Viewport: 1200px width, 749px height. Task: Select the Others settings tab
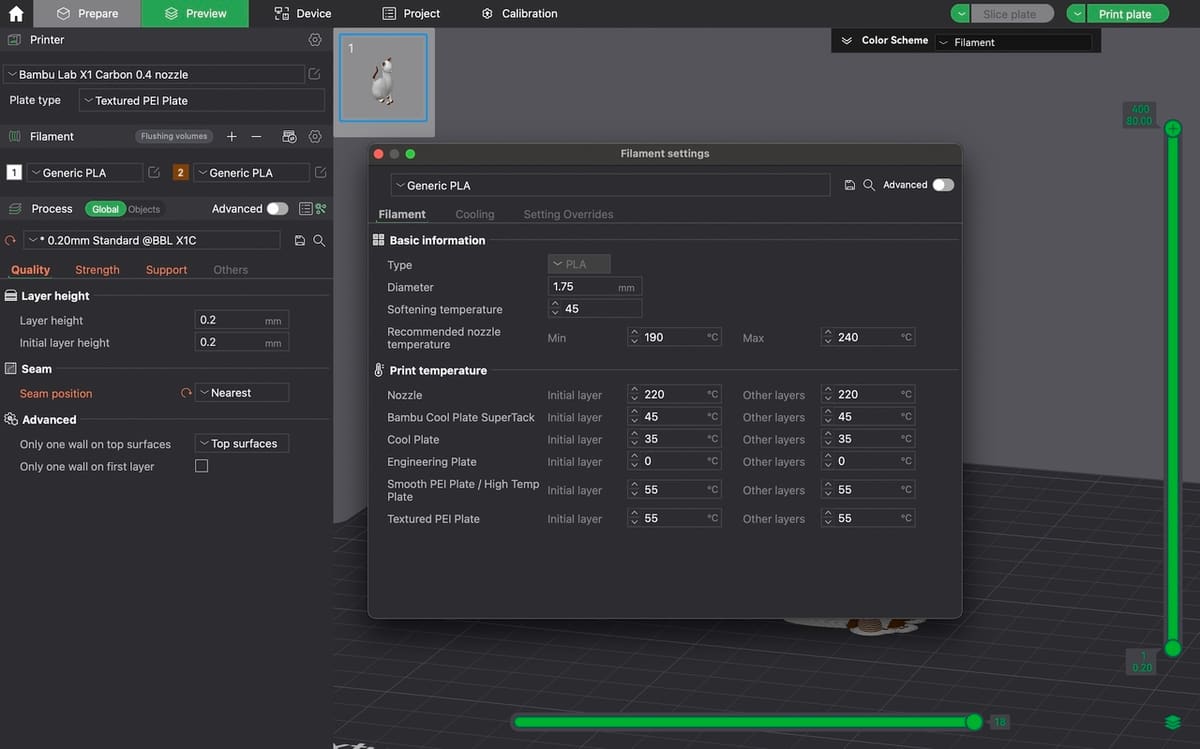tap(230, 270)
